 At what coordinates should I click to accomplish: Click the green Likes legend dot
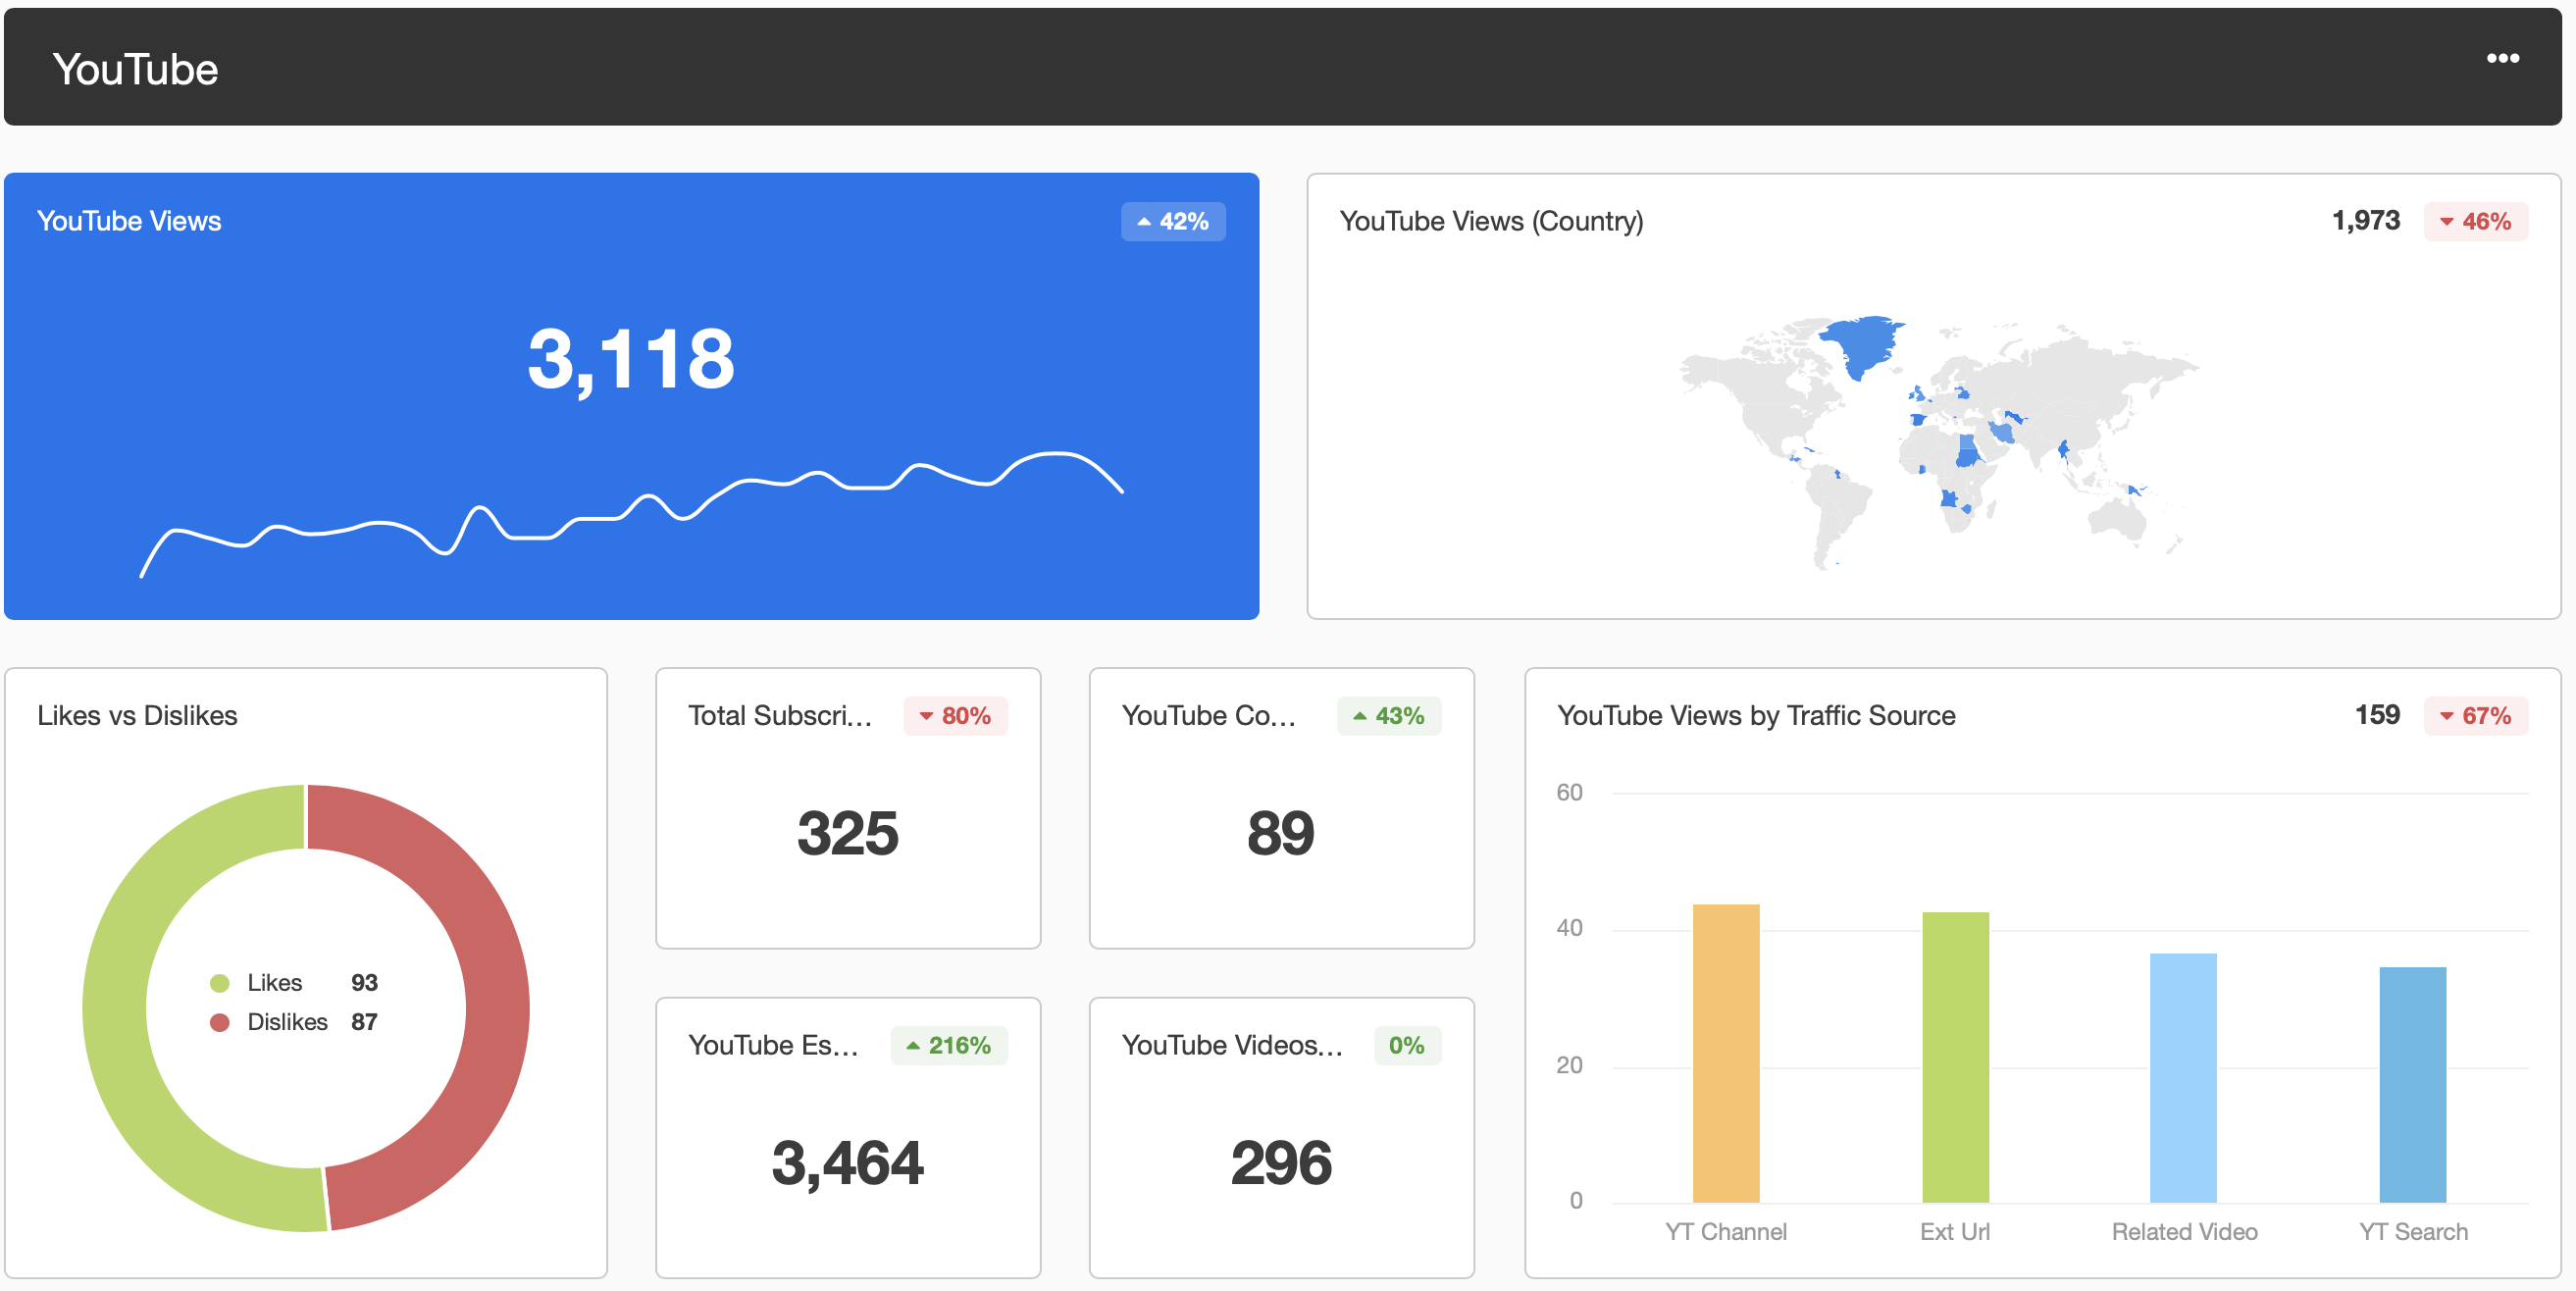[x=220, y=982]
